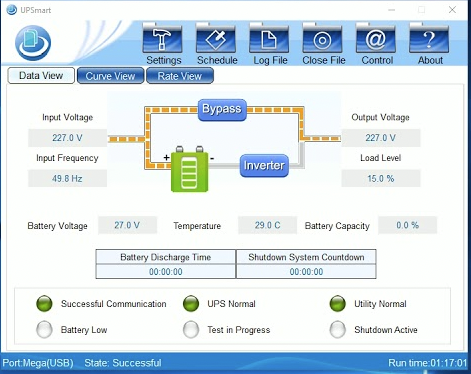Click the Schedule label text
This screenshot has width=471, height=374.
pos(217,60)
